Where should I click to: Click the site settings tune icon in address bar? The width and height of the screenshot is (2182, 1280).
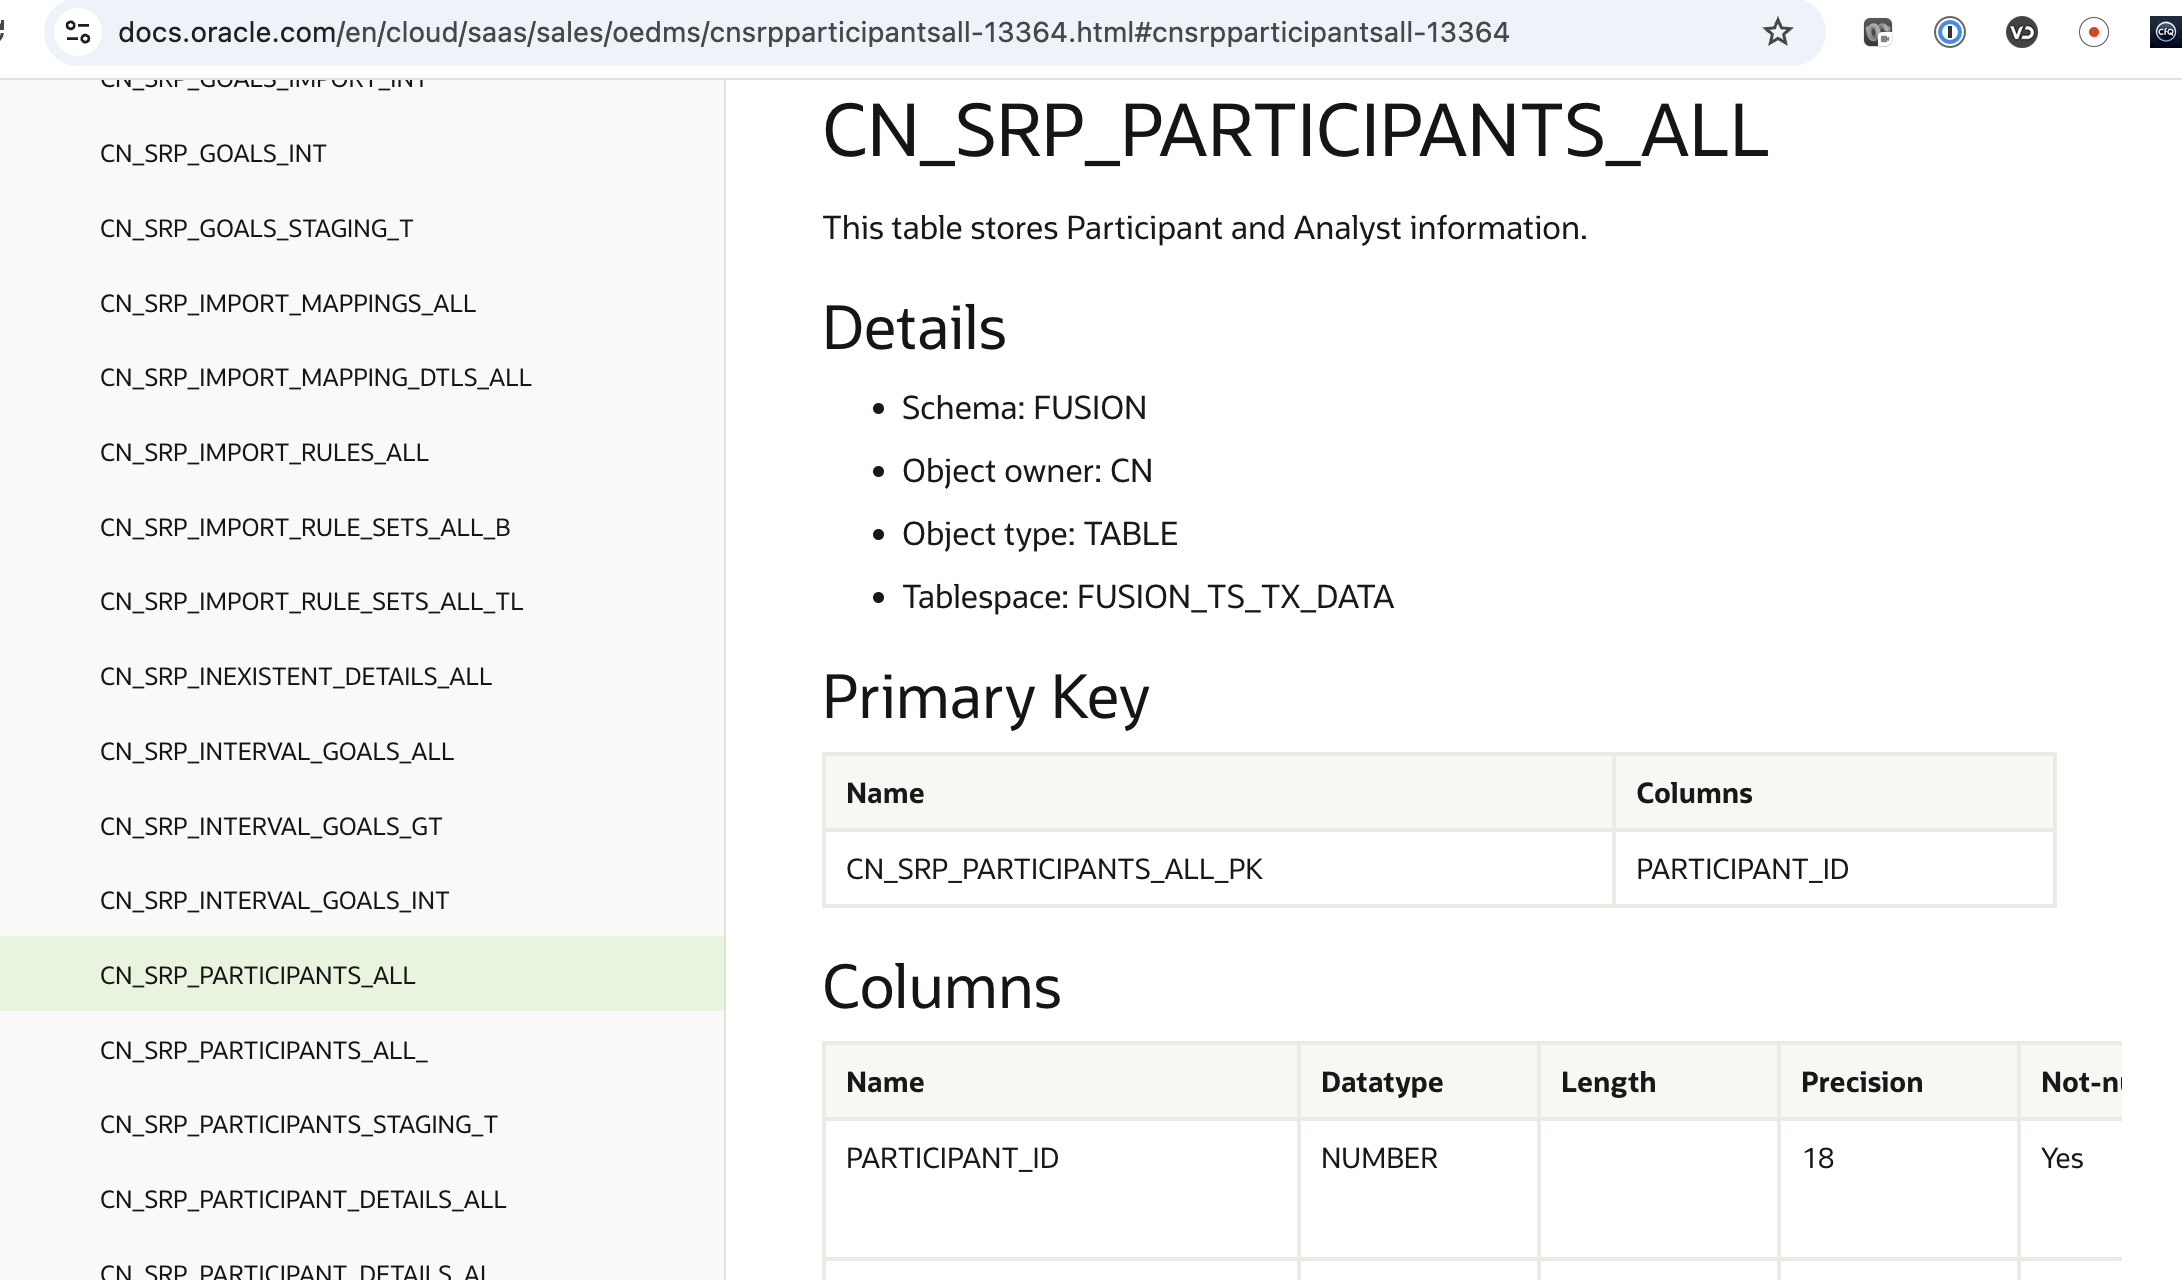point(78,31)
